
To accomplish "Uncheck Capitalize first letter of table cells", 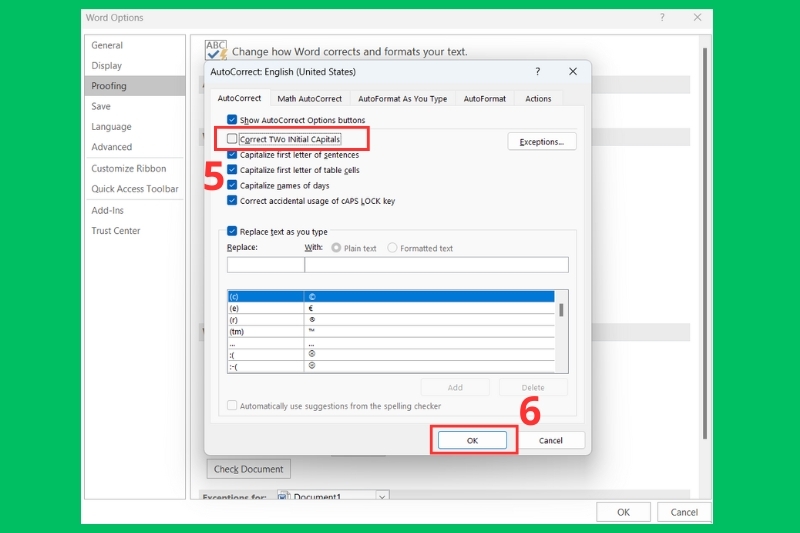I will (x=232, y=169).
